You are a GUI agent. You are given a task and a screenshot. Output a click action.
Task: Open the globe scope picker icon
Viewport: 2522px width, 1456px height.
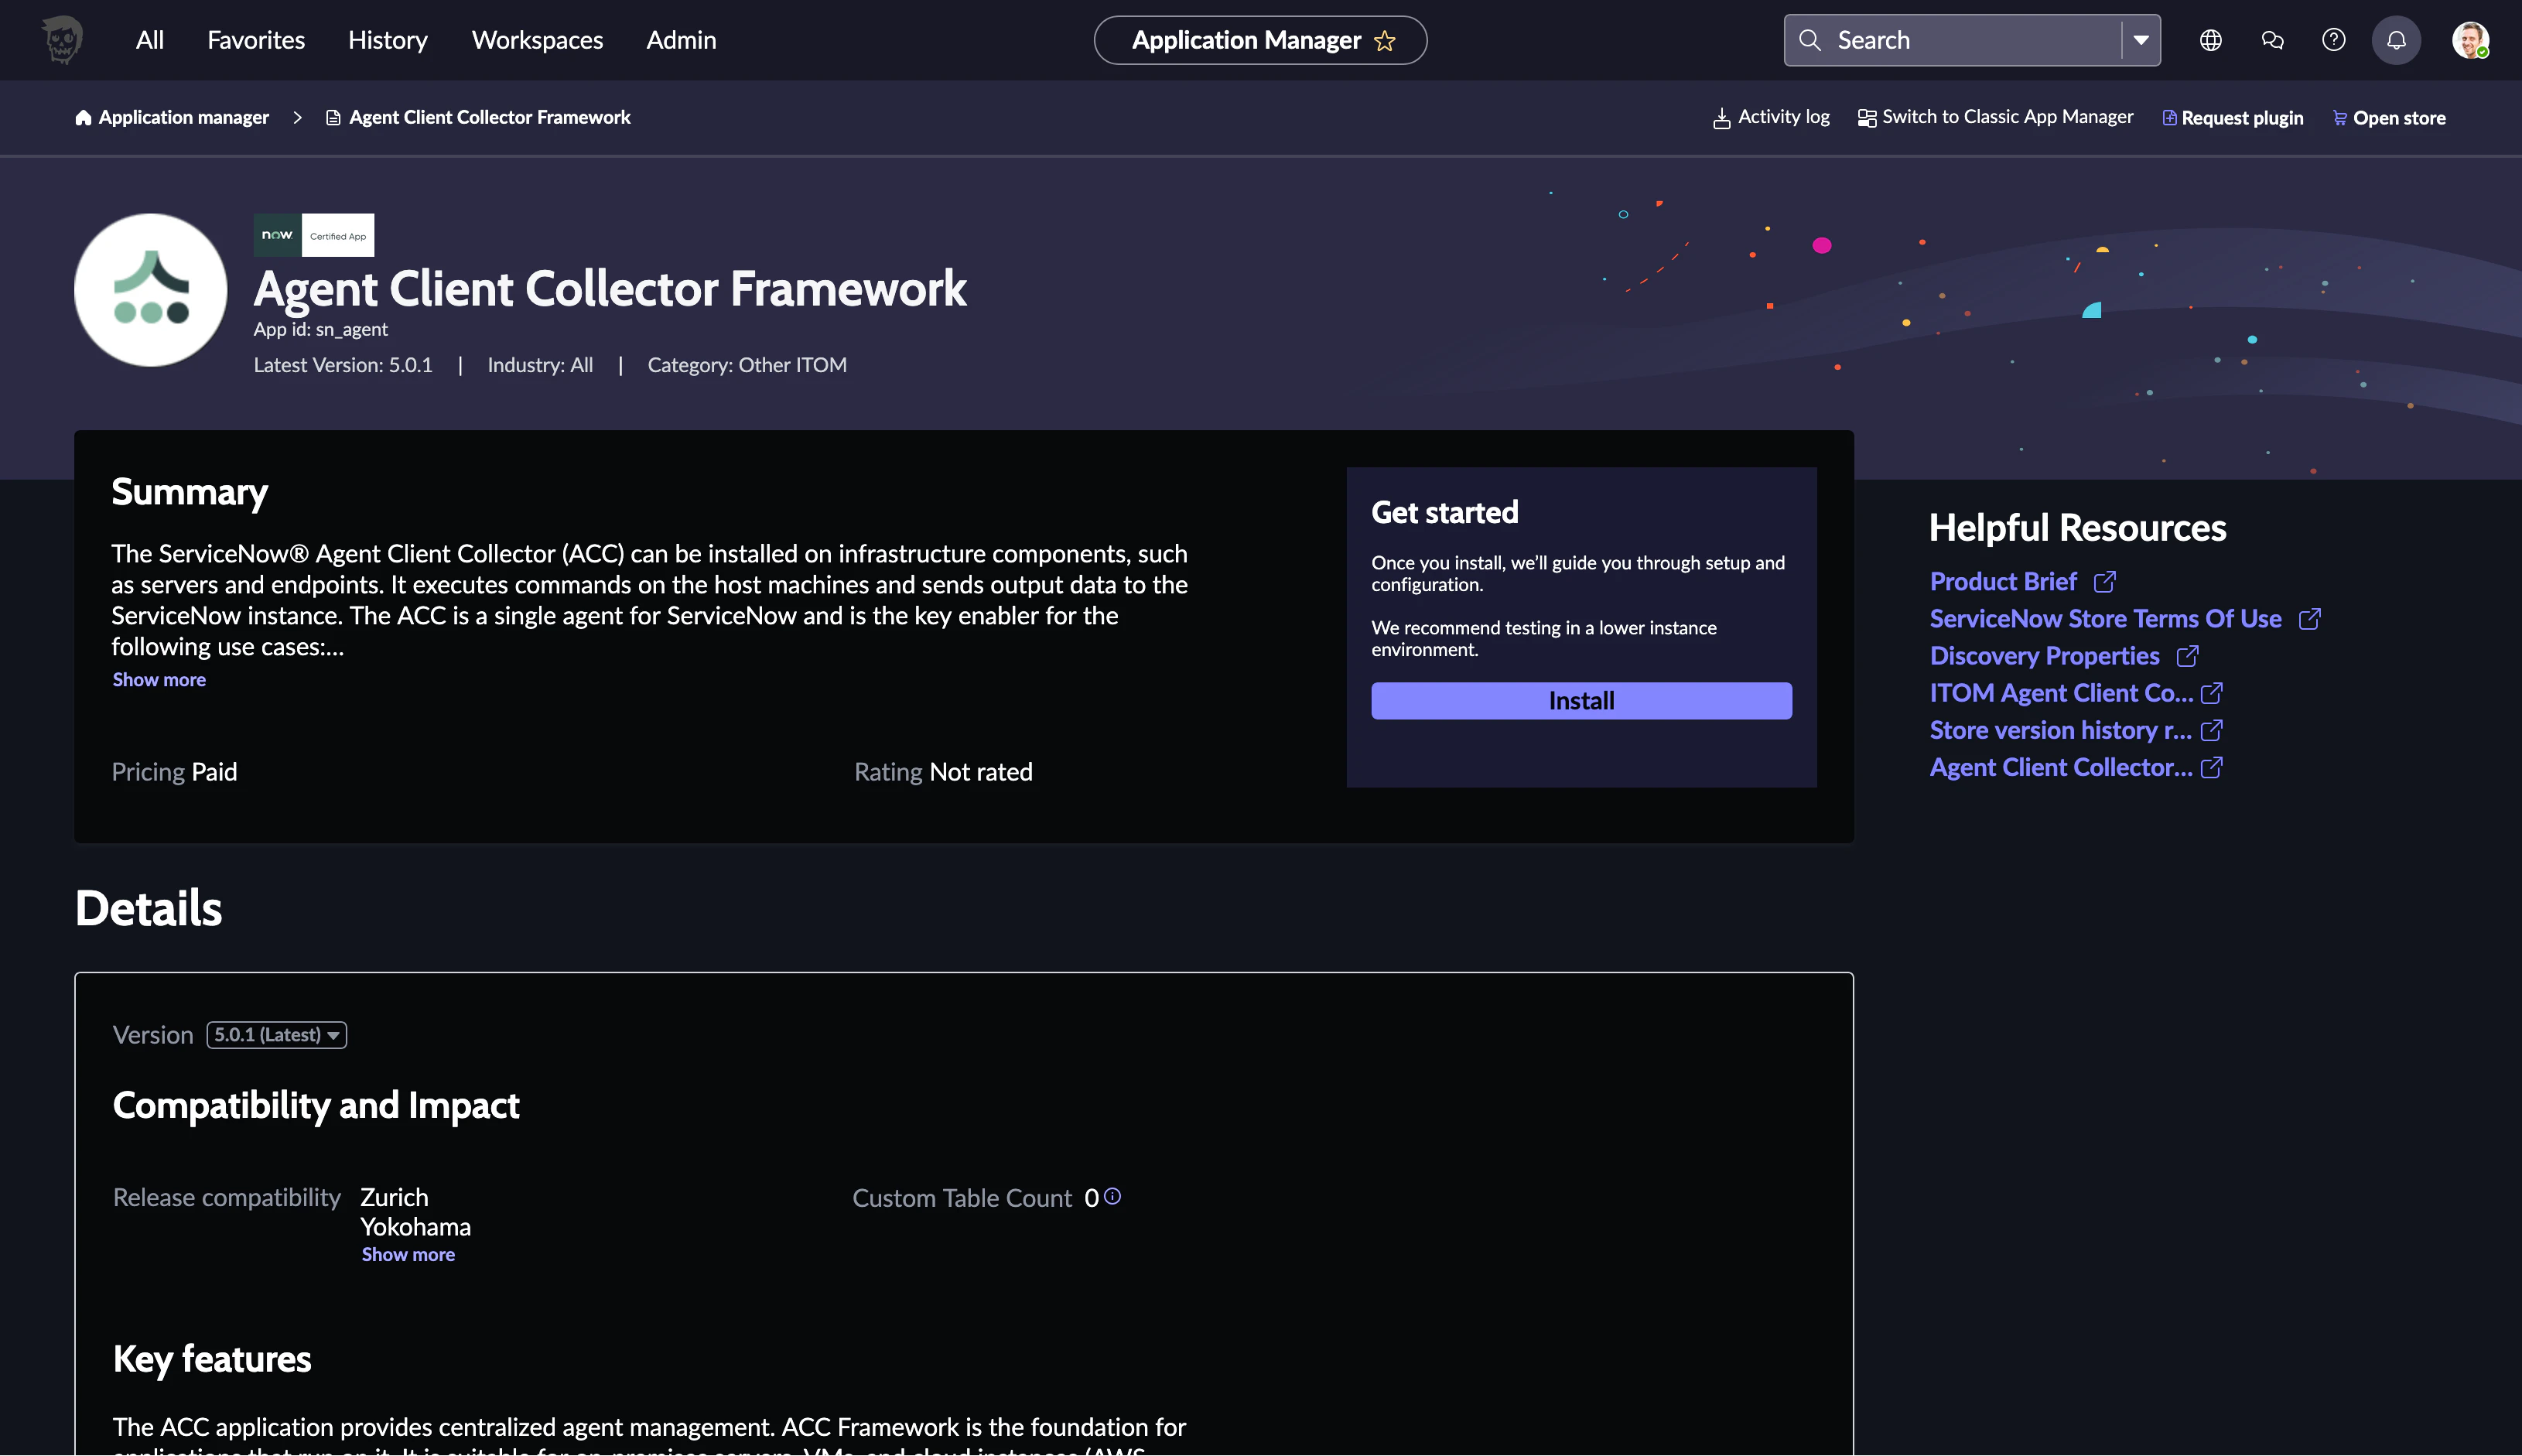coord(2211,40)
